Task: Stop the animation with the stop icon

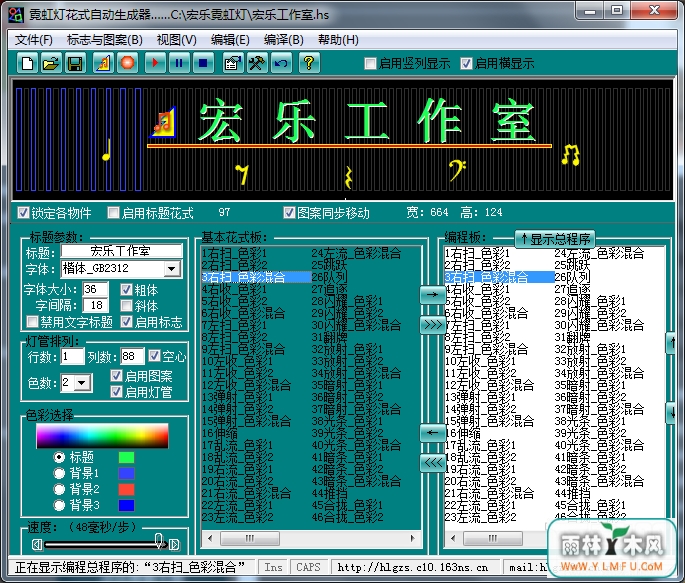Action: pyautogui.click(x=203, y=63)
